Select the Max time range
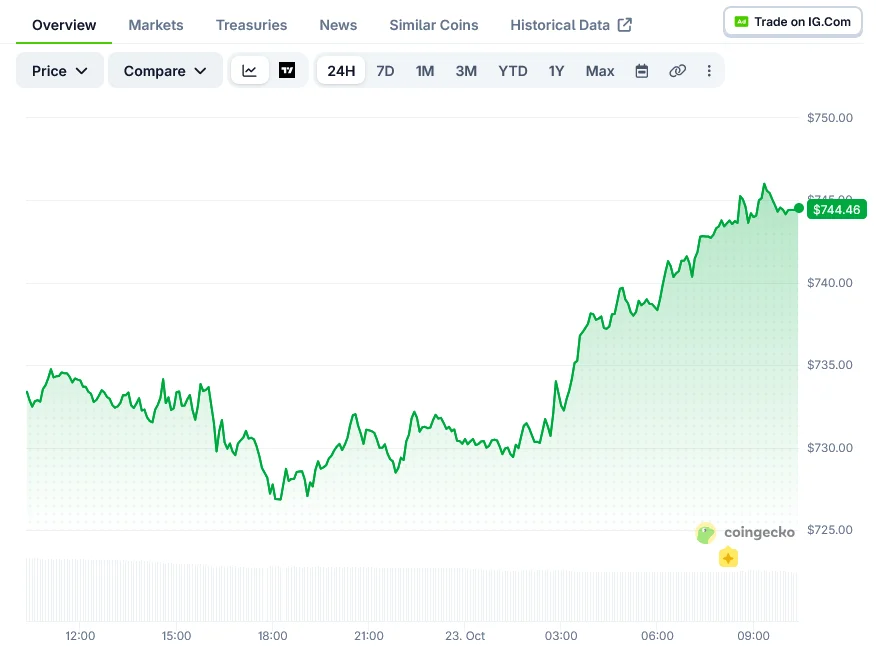This screenshot has width=876, height=650. click(599, 71)
